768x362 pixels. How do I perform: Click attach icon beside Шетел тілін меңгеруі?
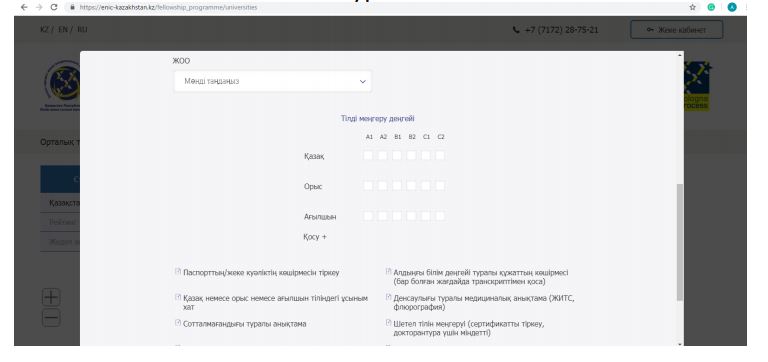[x=388, y=322]
